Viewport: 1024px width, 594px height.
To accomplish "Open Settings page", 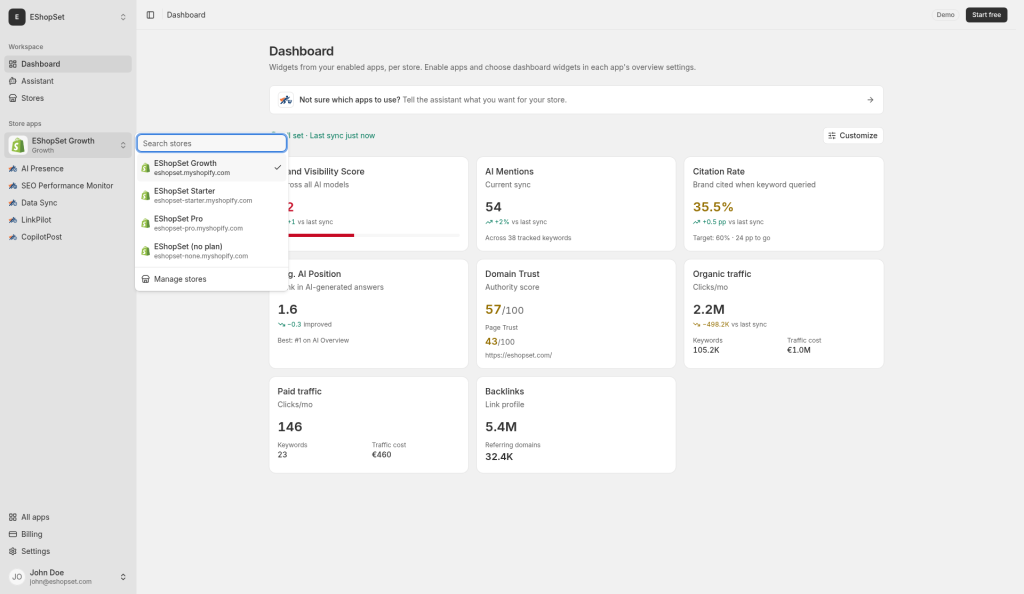I will coord(68,551).
